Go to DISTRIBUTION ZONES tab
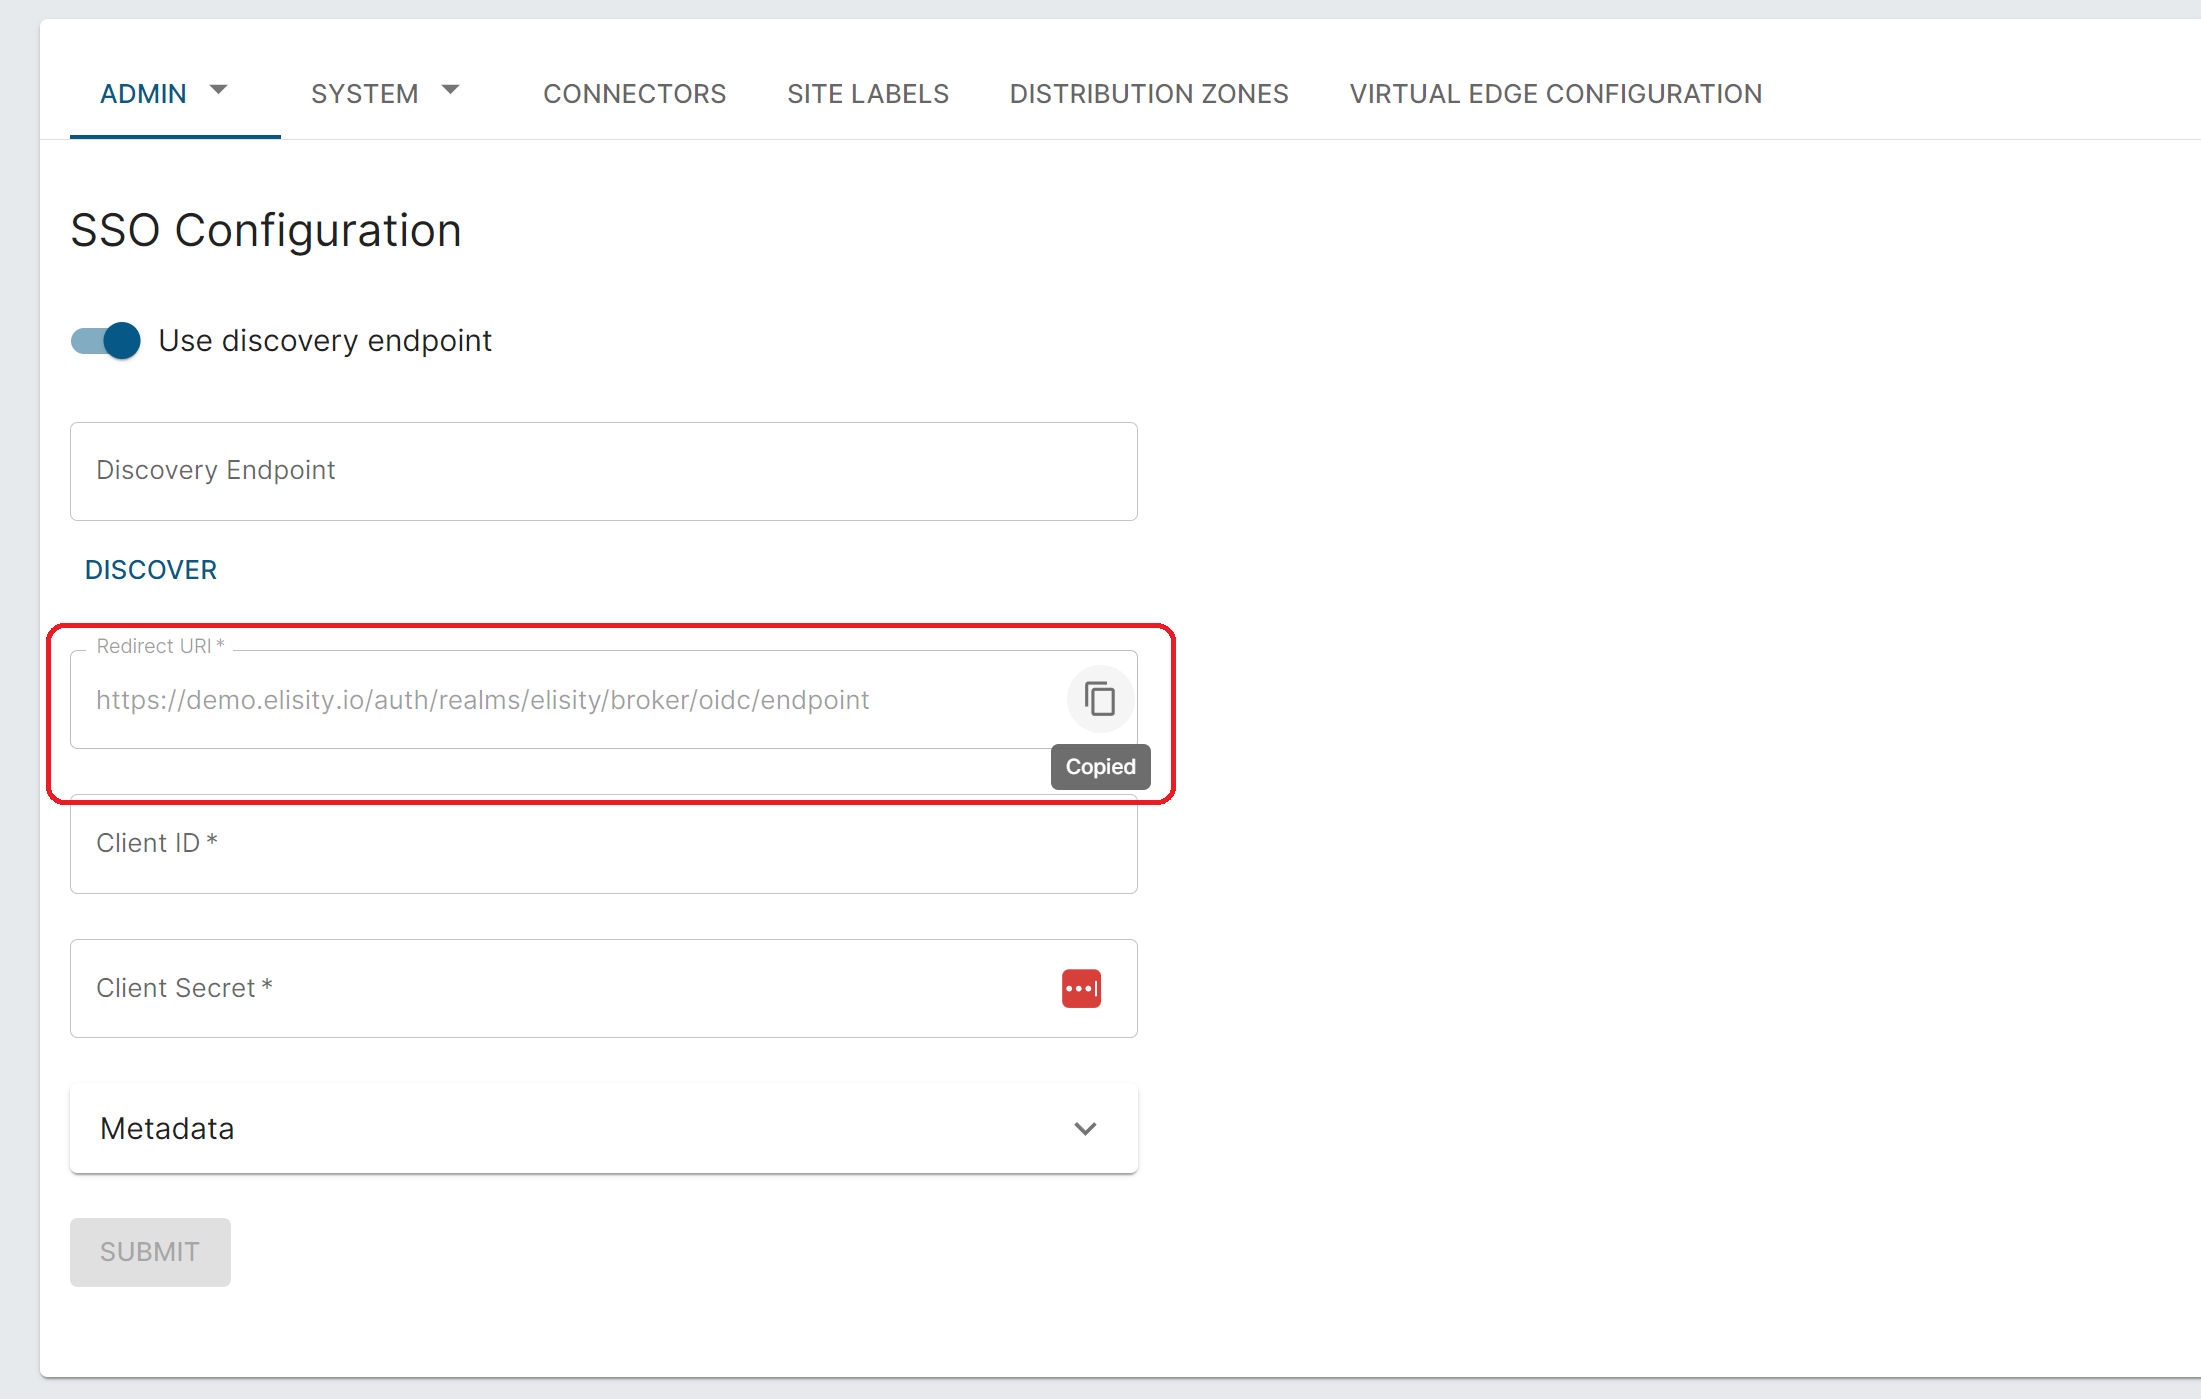The width and height of the screenshot is (2201, 1399). (1148, 94)
